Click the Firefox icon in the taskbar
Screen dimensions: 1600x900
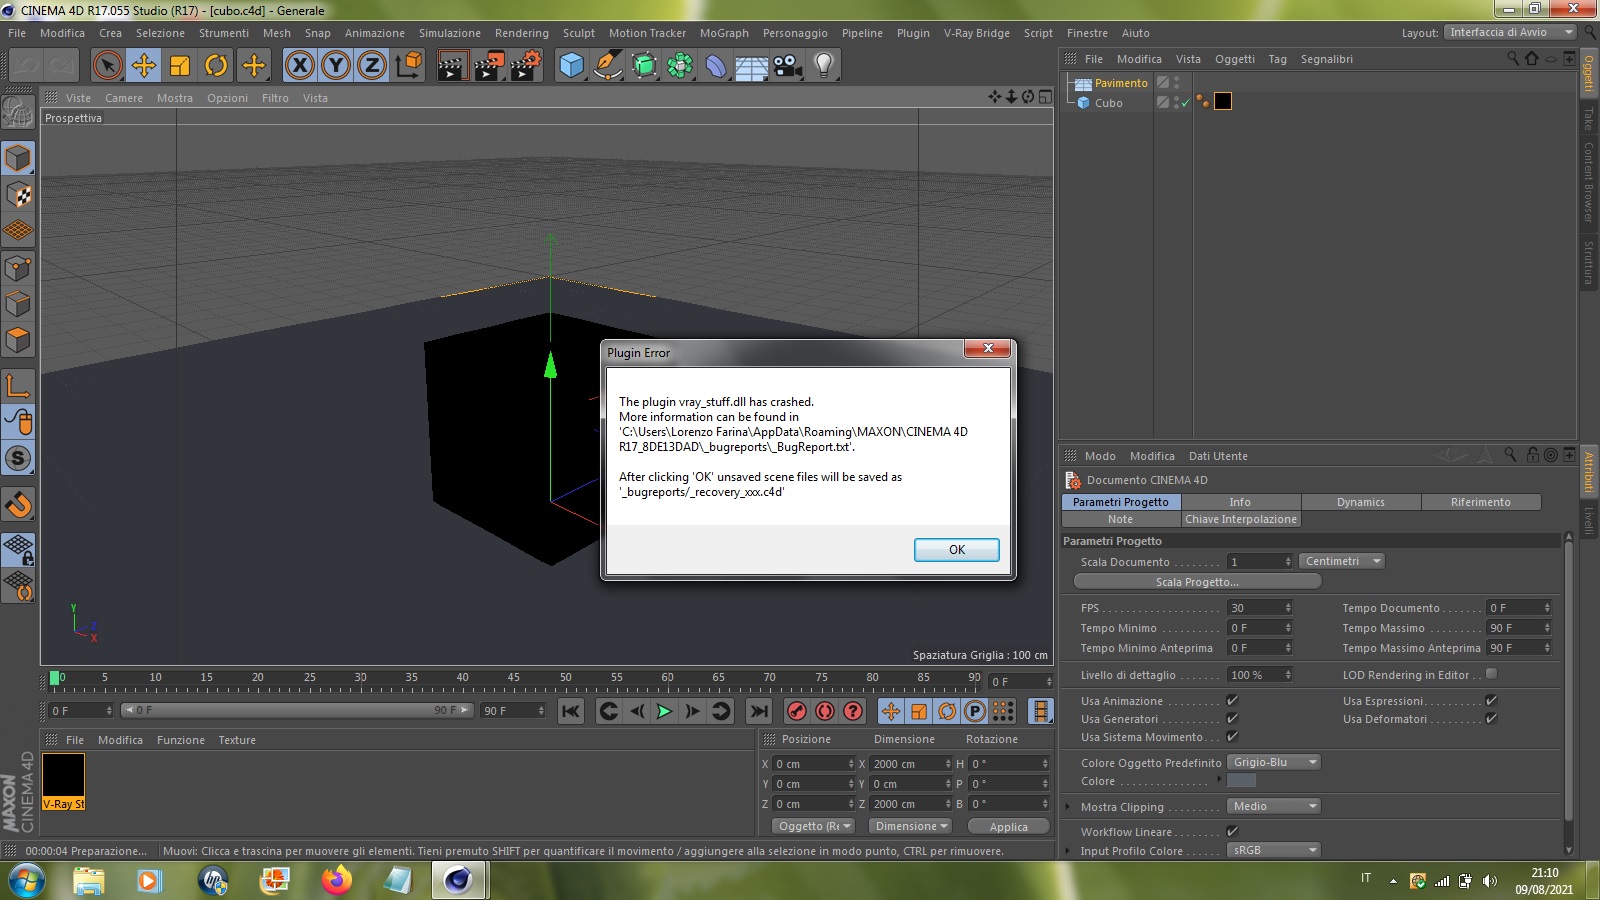[337, 880]
